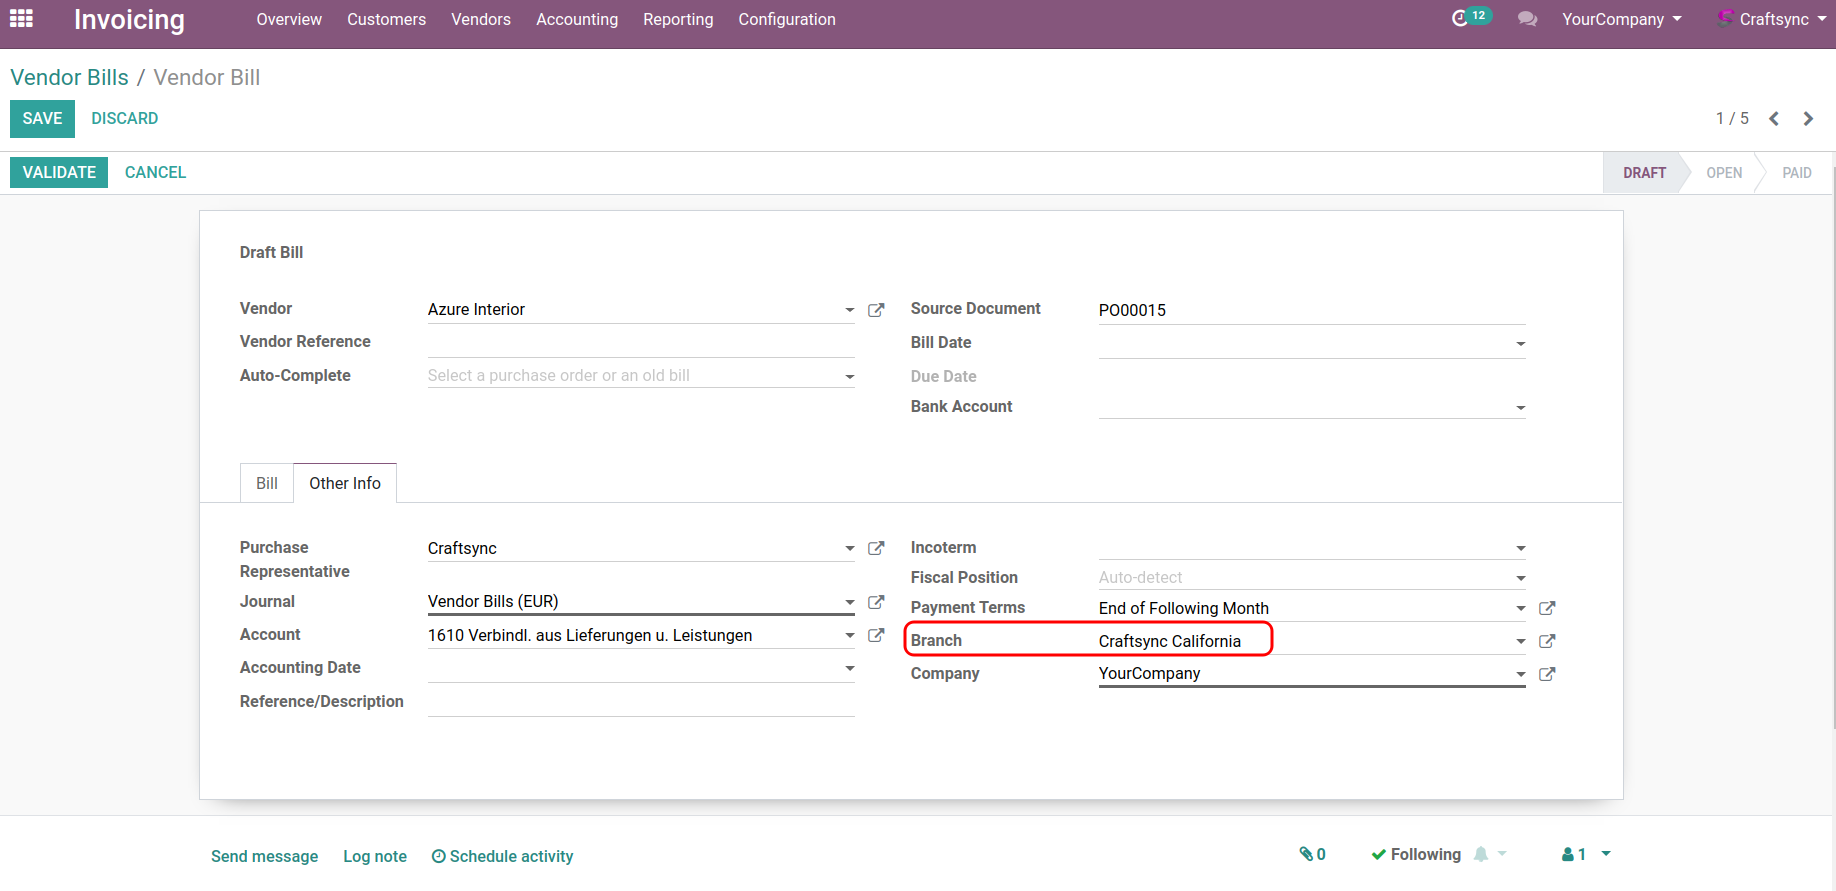Viewport: 1836px width, 891px height.
Task: Open the conversations chat bubble icon
Action: point(1527,19)
